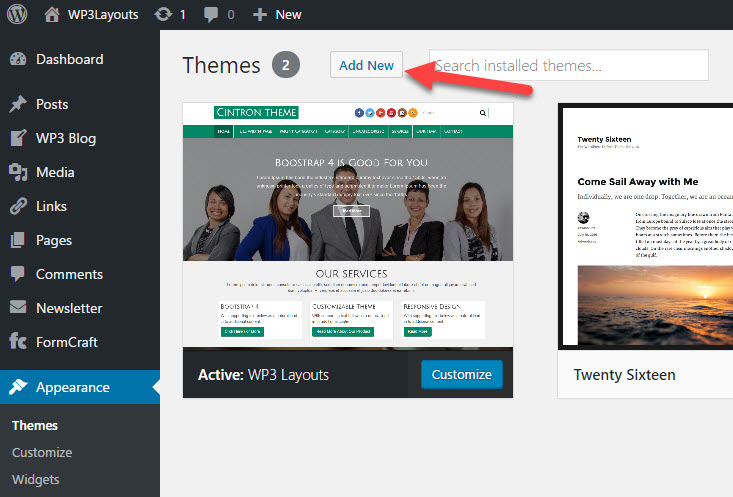Open the Widgets submenu link
The height and width of the screenshot is (497, 733).
tap(36, 480)
